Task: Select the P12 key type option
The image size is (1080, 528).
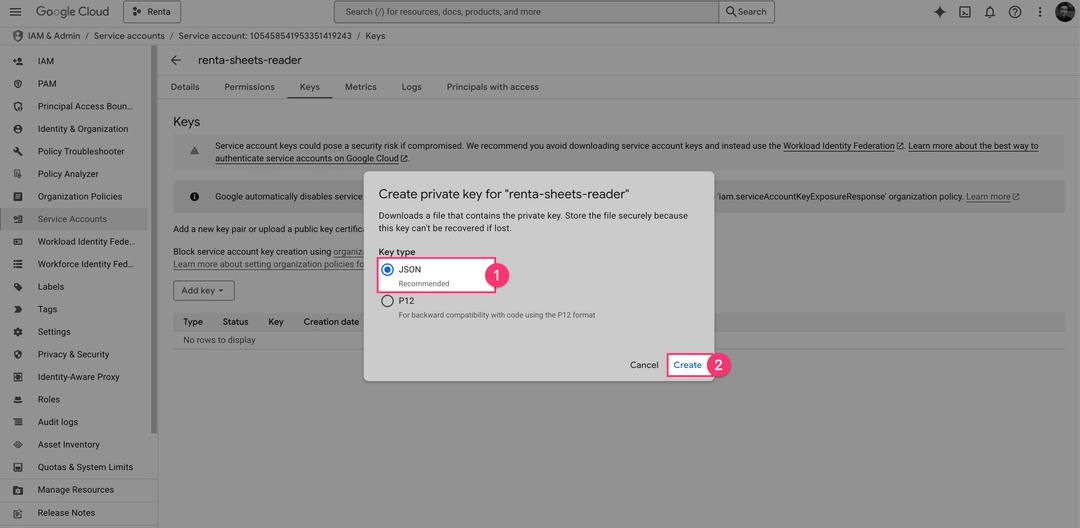Action: click(x=388, y=301)
